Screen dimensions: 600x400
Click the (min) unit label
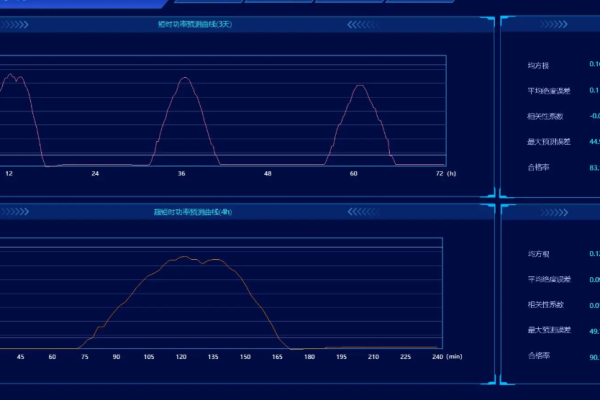(x=454, y=357)
